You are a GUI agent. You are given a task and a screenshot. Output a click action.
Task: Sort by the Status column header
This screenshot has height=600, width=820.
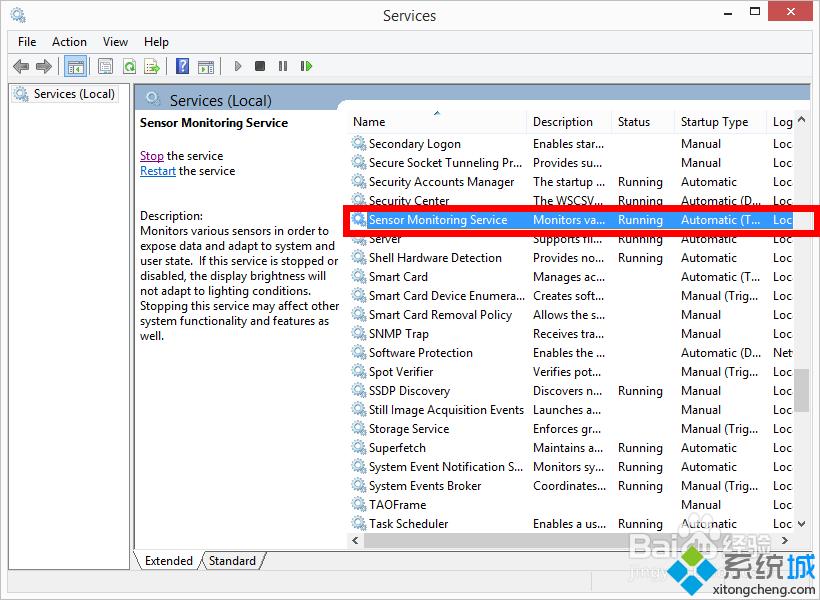[643, 122]
